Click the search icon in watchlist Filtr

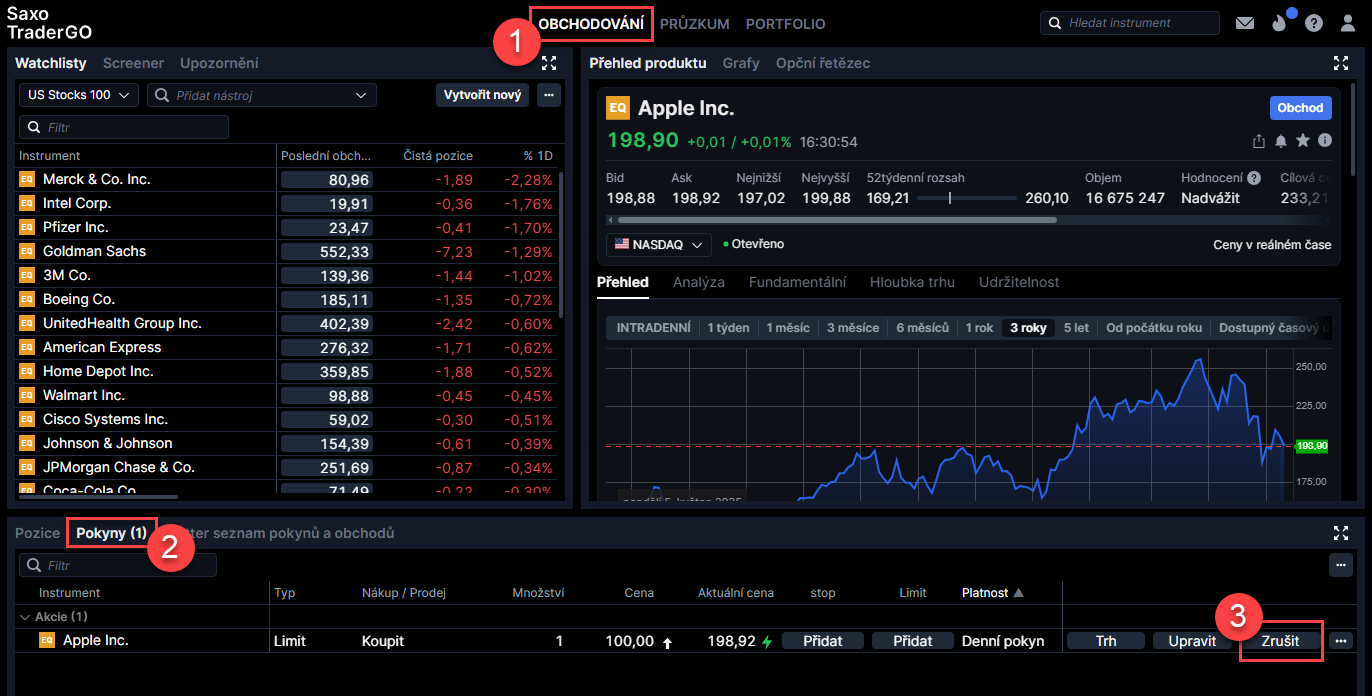point(35,127)
